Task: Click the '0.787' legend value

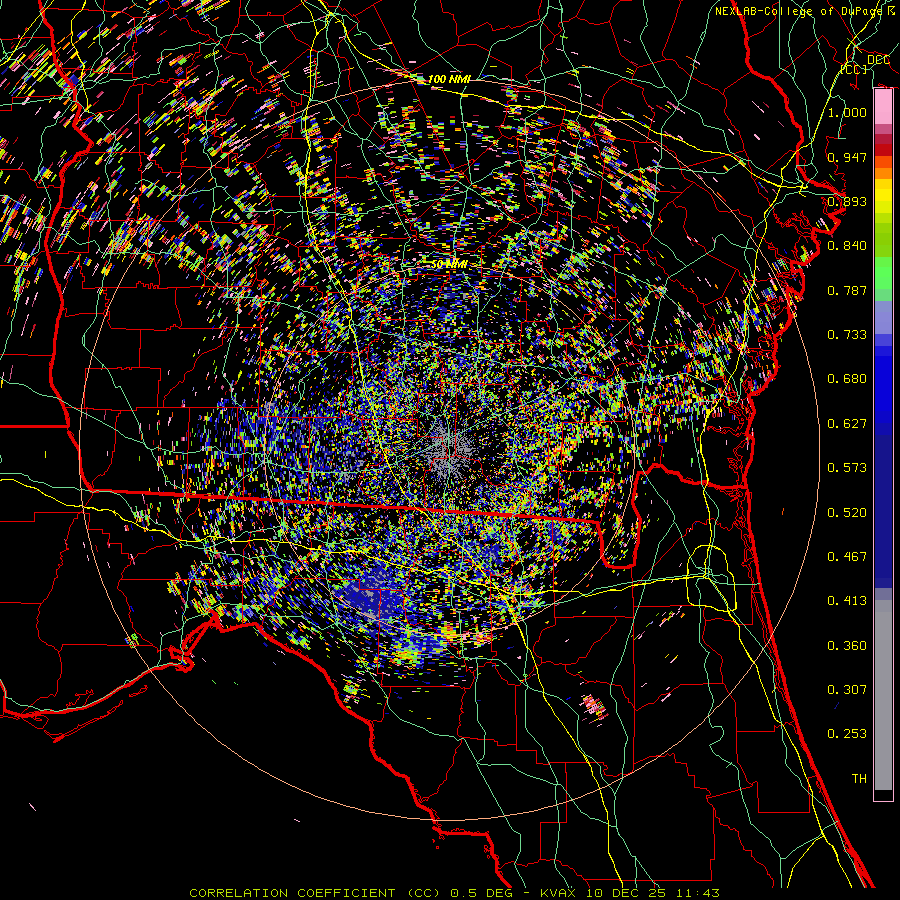Action: pyautogui.click(x=847, y=290)
